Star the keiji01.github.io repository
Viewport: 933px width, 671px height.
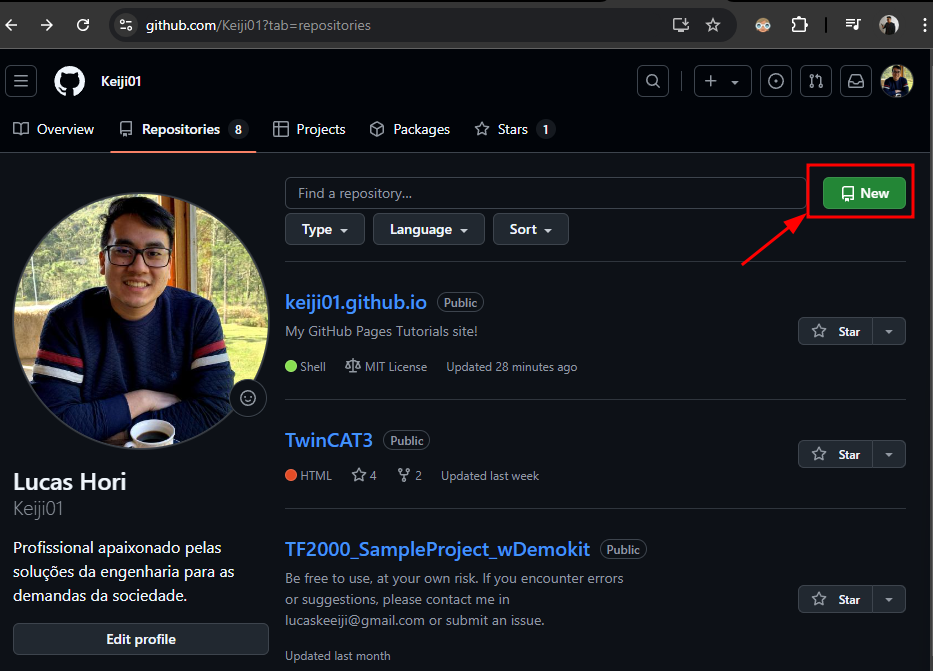coord(836,331)
